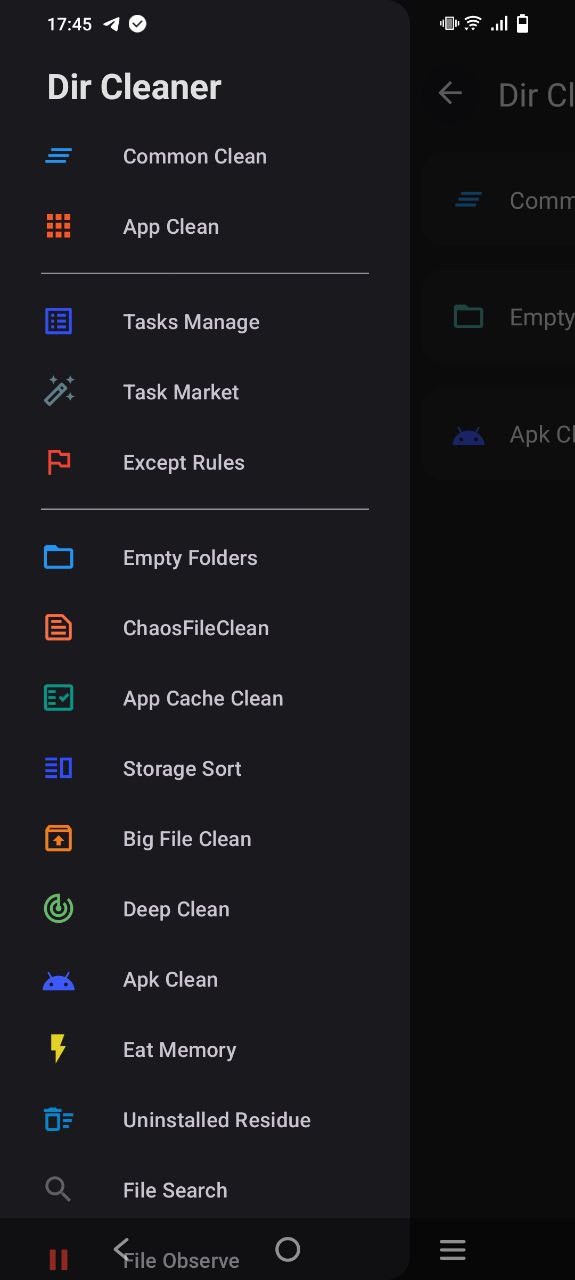Tap the back arrow beside Dir Cleaner title
575x1280 pixels.
coord(450,93)
